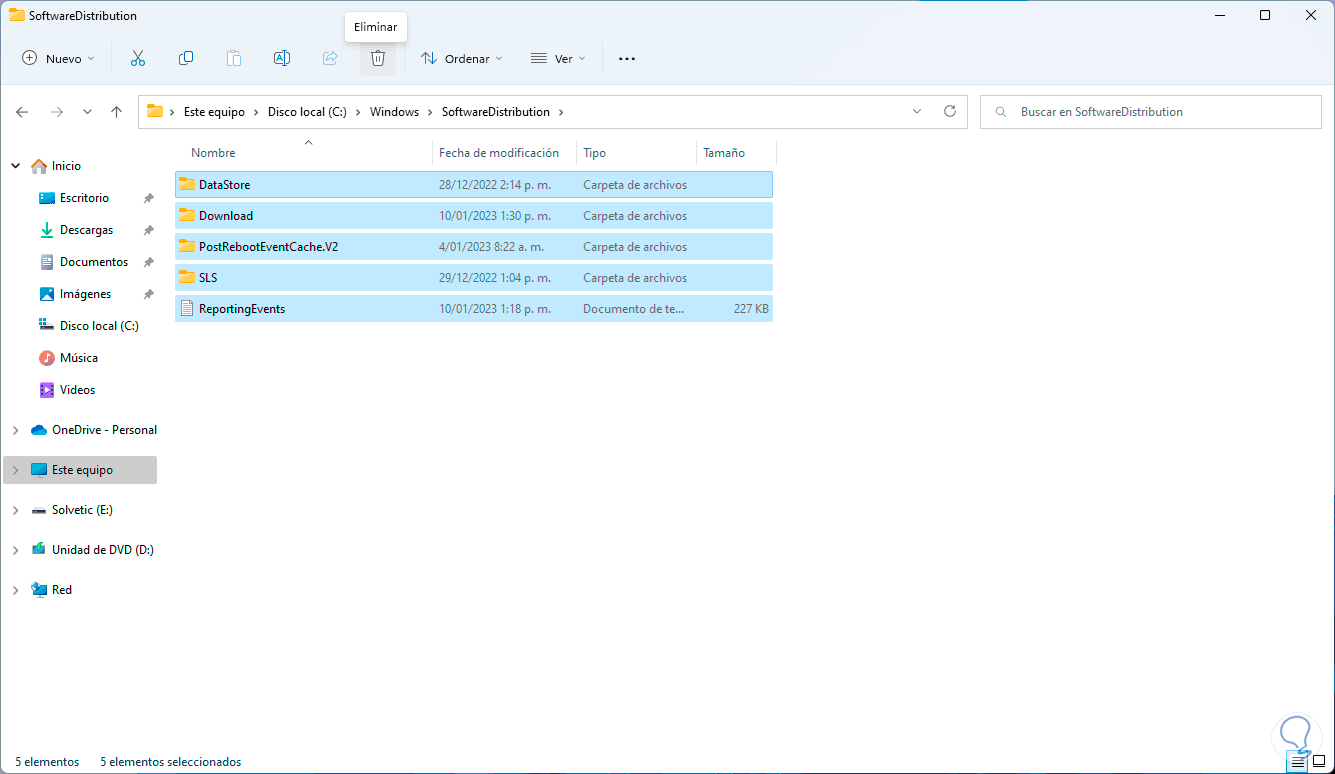Go back with the left arrow
Image resolution: width=1335 pixels, height=774 pixels.
22,112
